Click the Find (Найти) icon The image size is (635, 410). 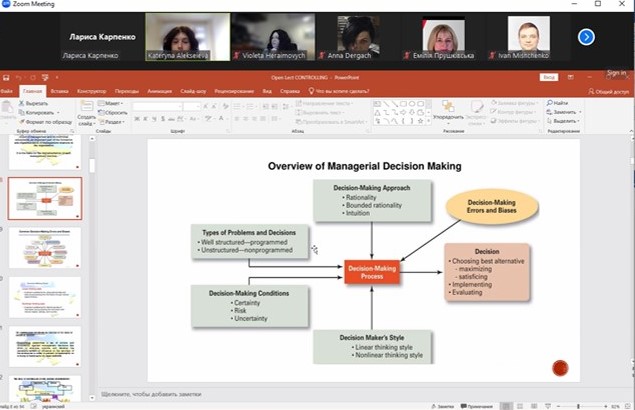click(x=559, y=103)
